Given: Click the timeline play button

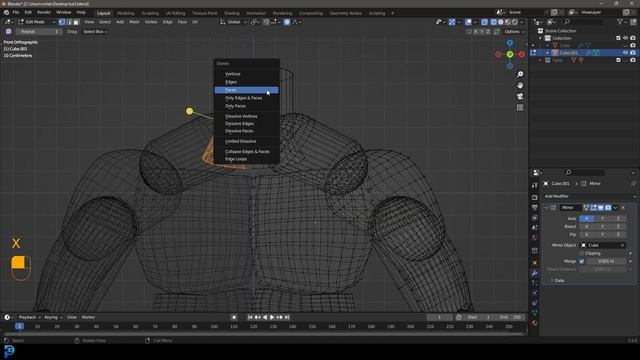Looking at the screenshot, I should (272, 317).
